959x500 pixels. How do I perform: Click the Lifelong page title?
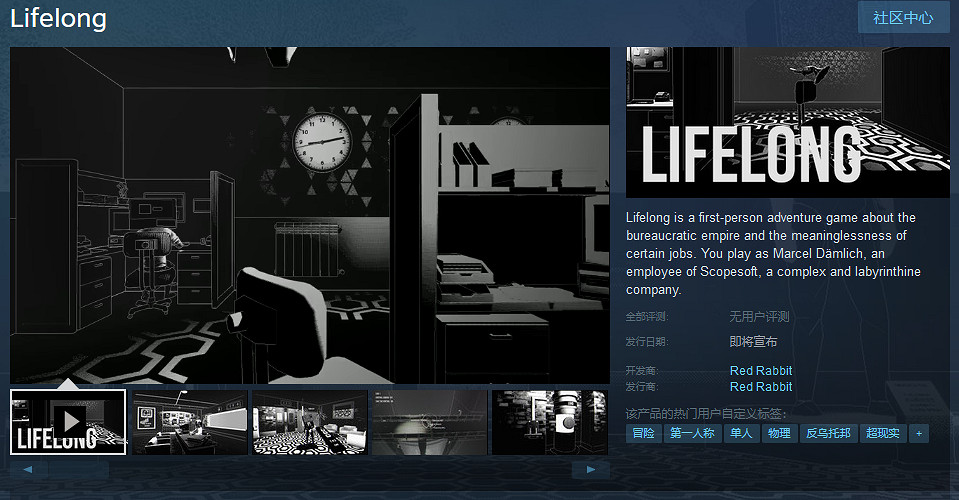point(59,18)
